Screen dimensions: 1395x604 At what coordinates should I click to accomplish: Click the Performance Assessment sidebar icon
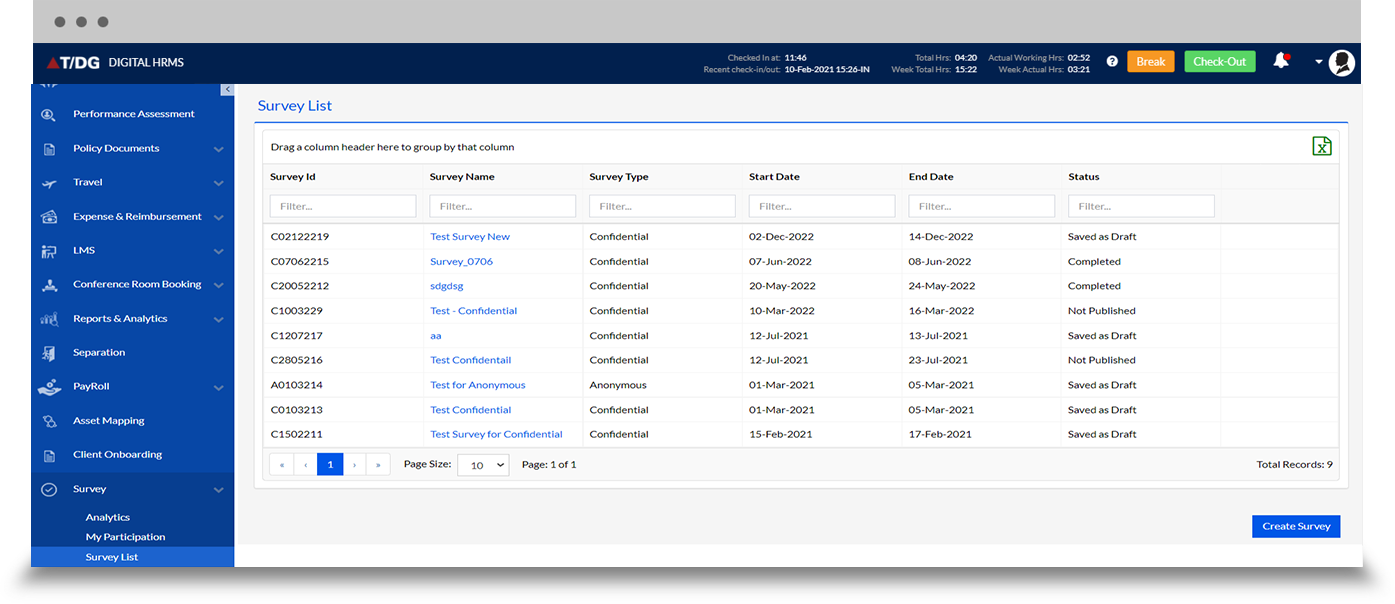tap(49, 114)
